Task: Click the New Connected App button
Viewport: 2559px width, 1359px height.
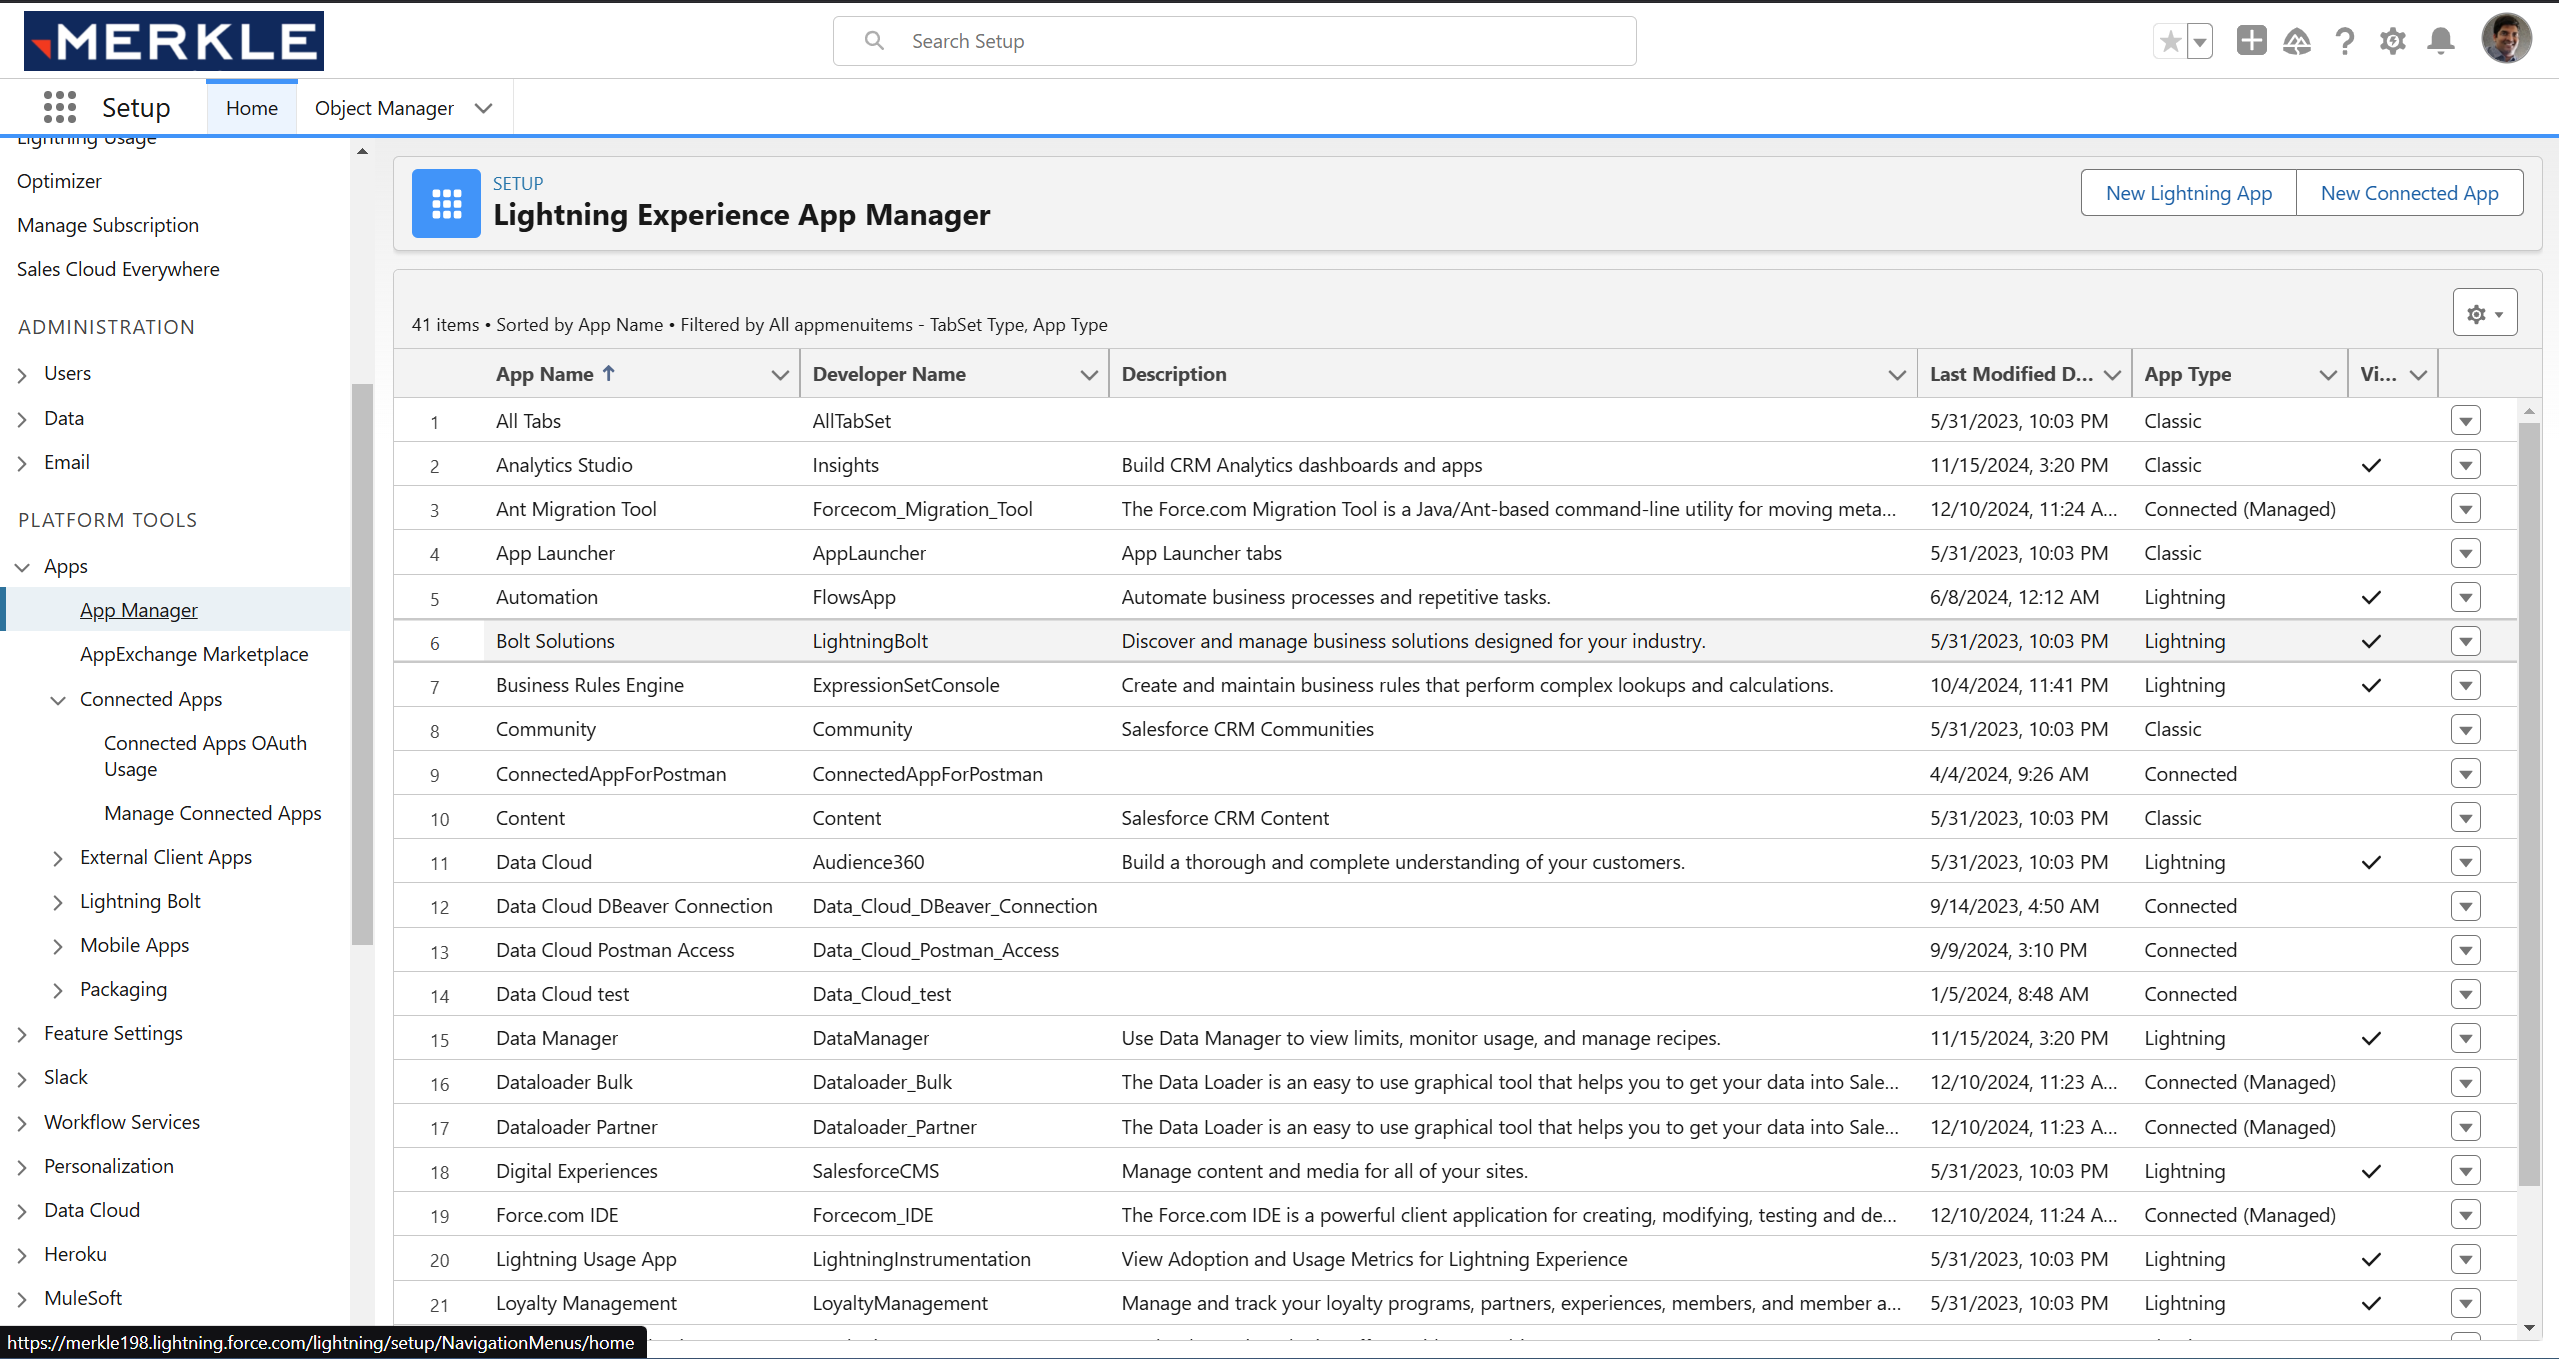Action: (2409, 193)
